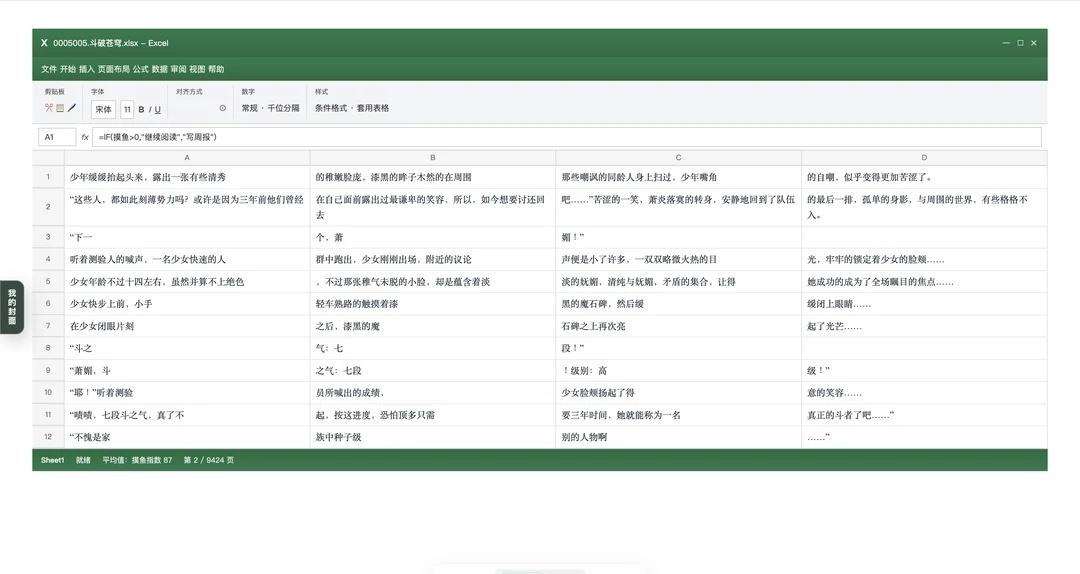Open the 公式 menu
Screen dimensions: 1080x574
tap(141, 69)
